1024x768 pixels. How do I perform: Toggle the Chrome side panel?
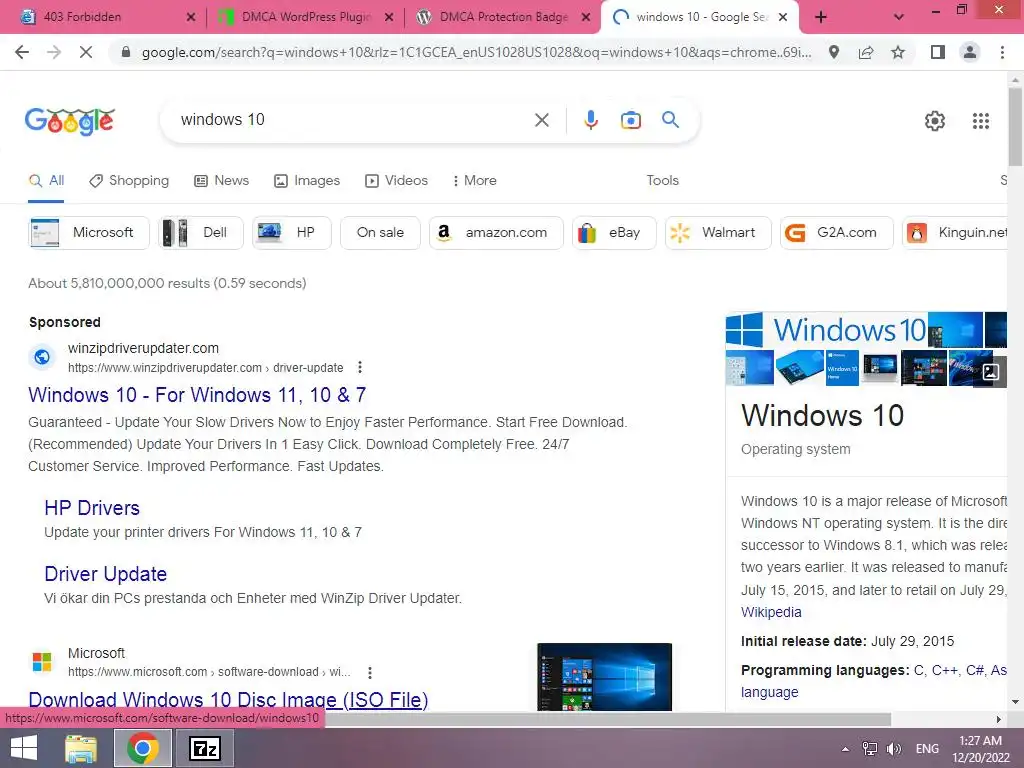(x=938, y=52)
